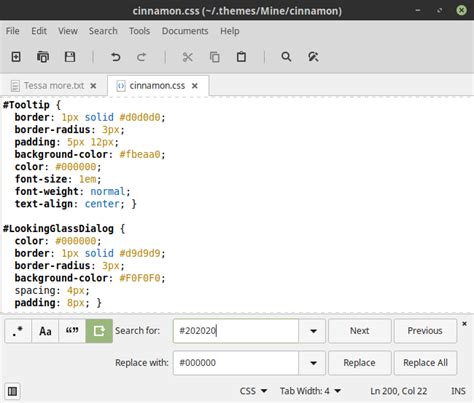Viewport: 474px width, 403px height.
Task: Paste from clipboard icon
Action: coord(241,57)
